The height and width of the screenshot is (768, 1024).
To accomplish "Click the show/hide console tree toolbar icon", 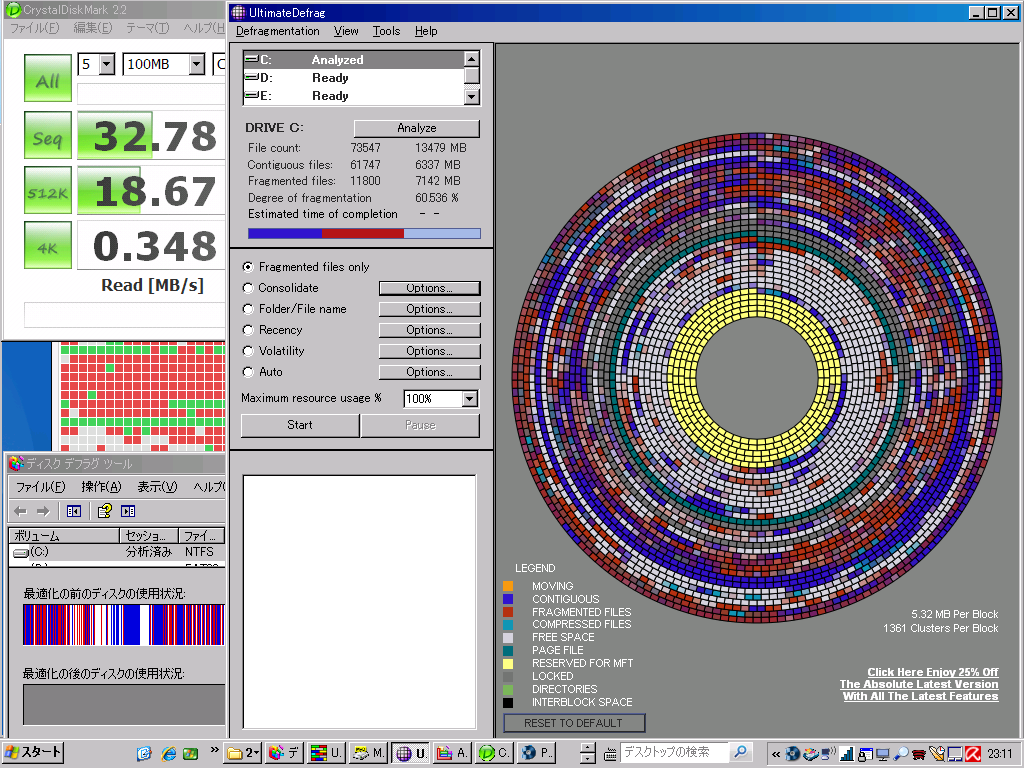I will click(73, 511).
